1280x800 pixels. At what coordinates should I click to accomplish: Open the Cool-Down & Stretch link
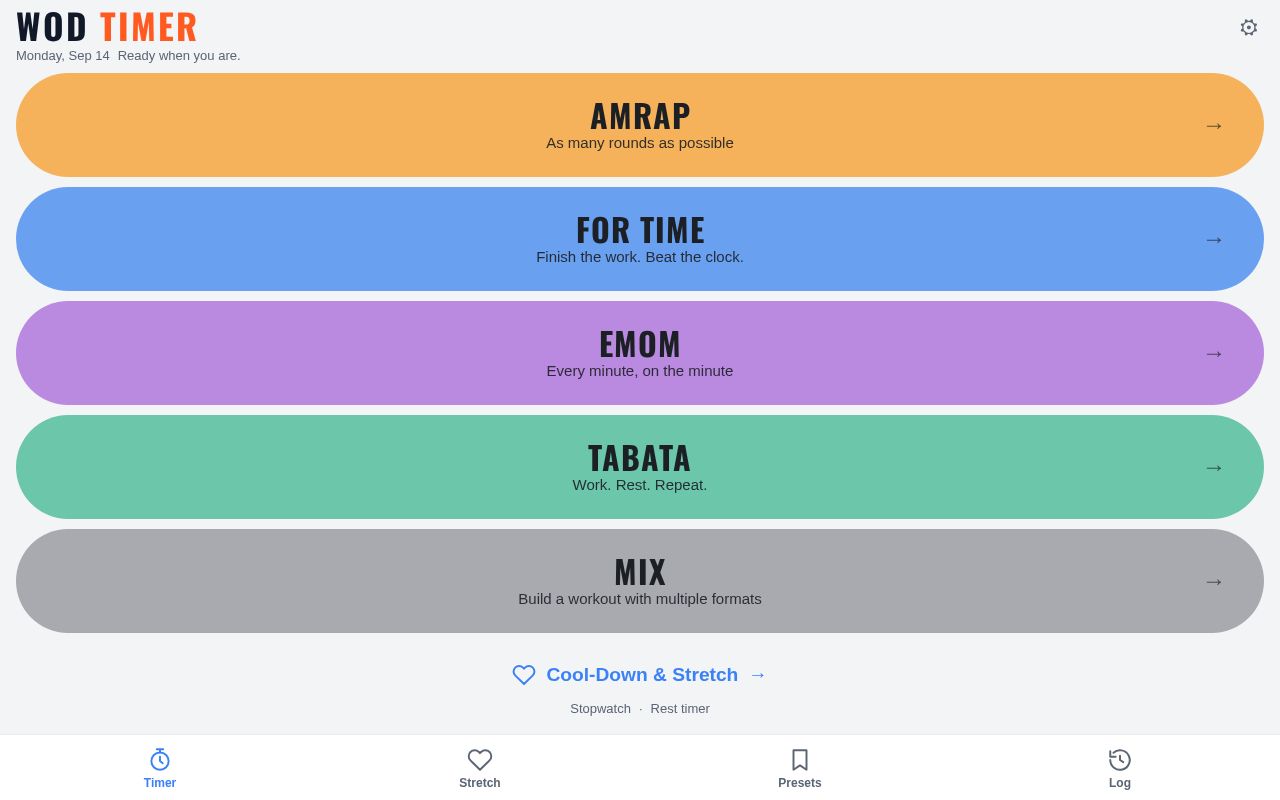click(x=640, y=675)
